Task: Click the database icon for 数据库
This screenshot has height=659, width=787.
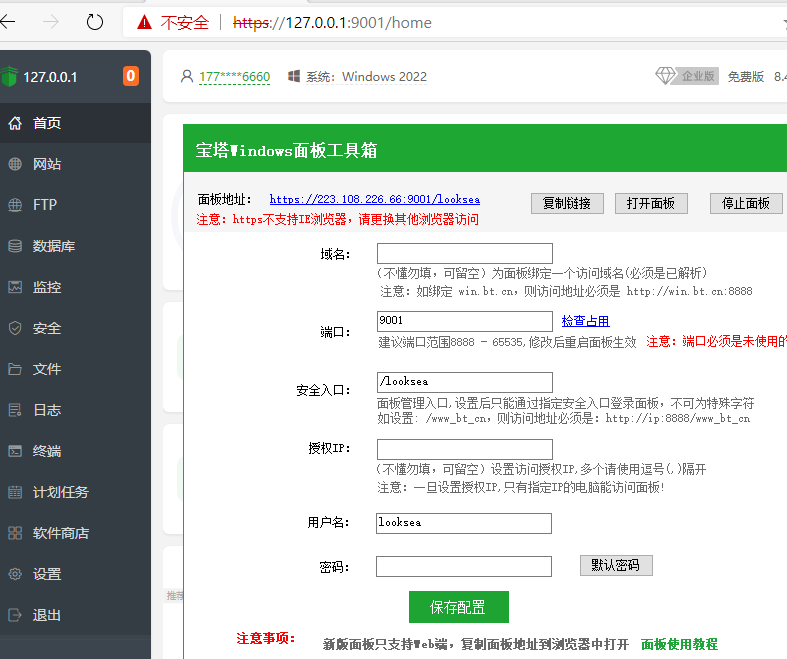Action: click(15, 246)
